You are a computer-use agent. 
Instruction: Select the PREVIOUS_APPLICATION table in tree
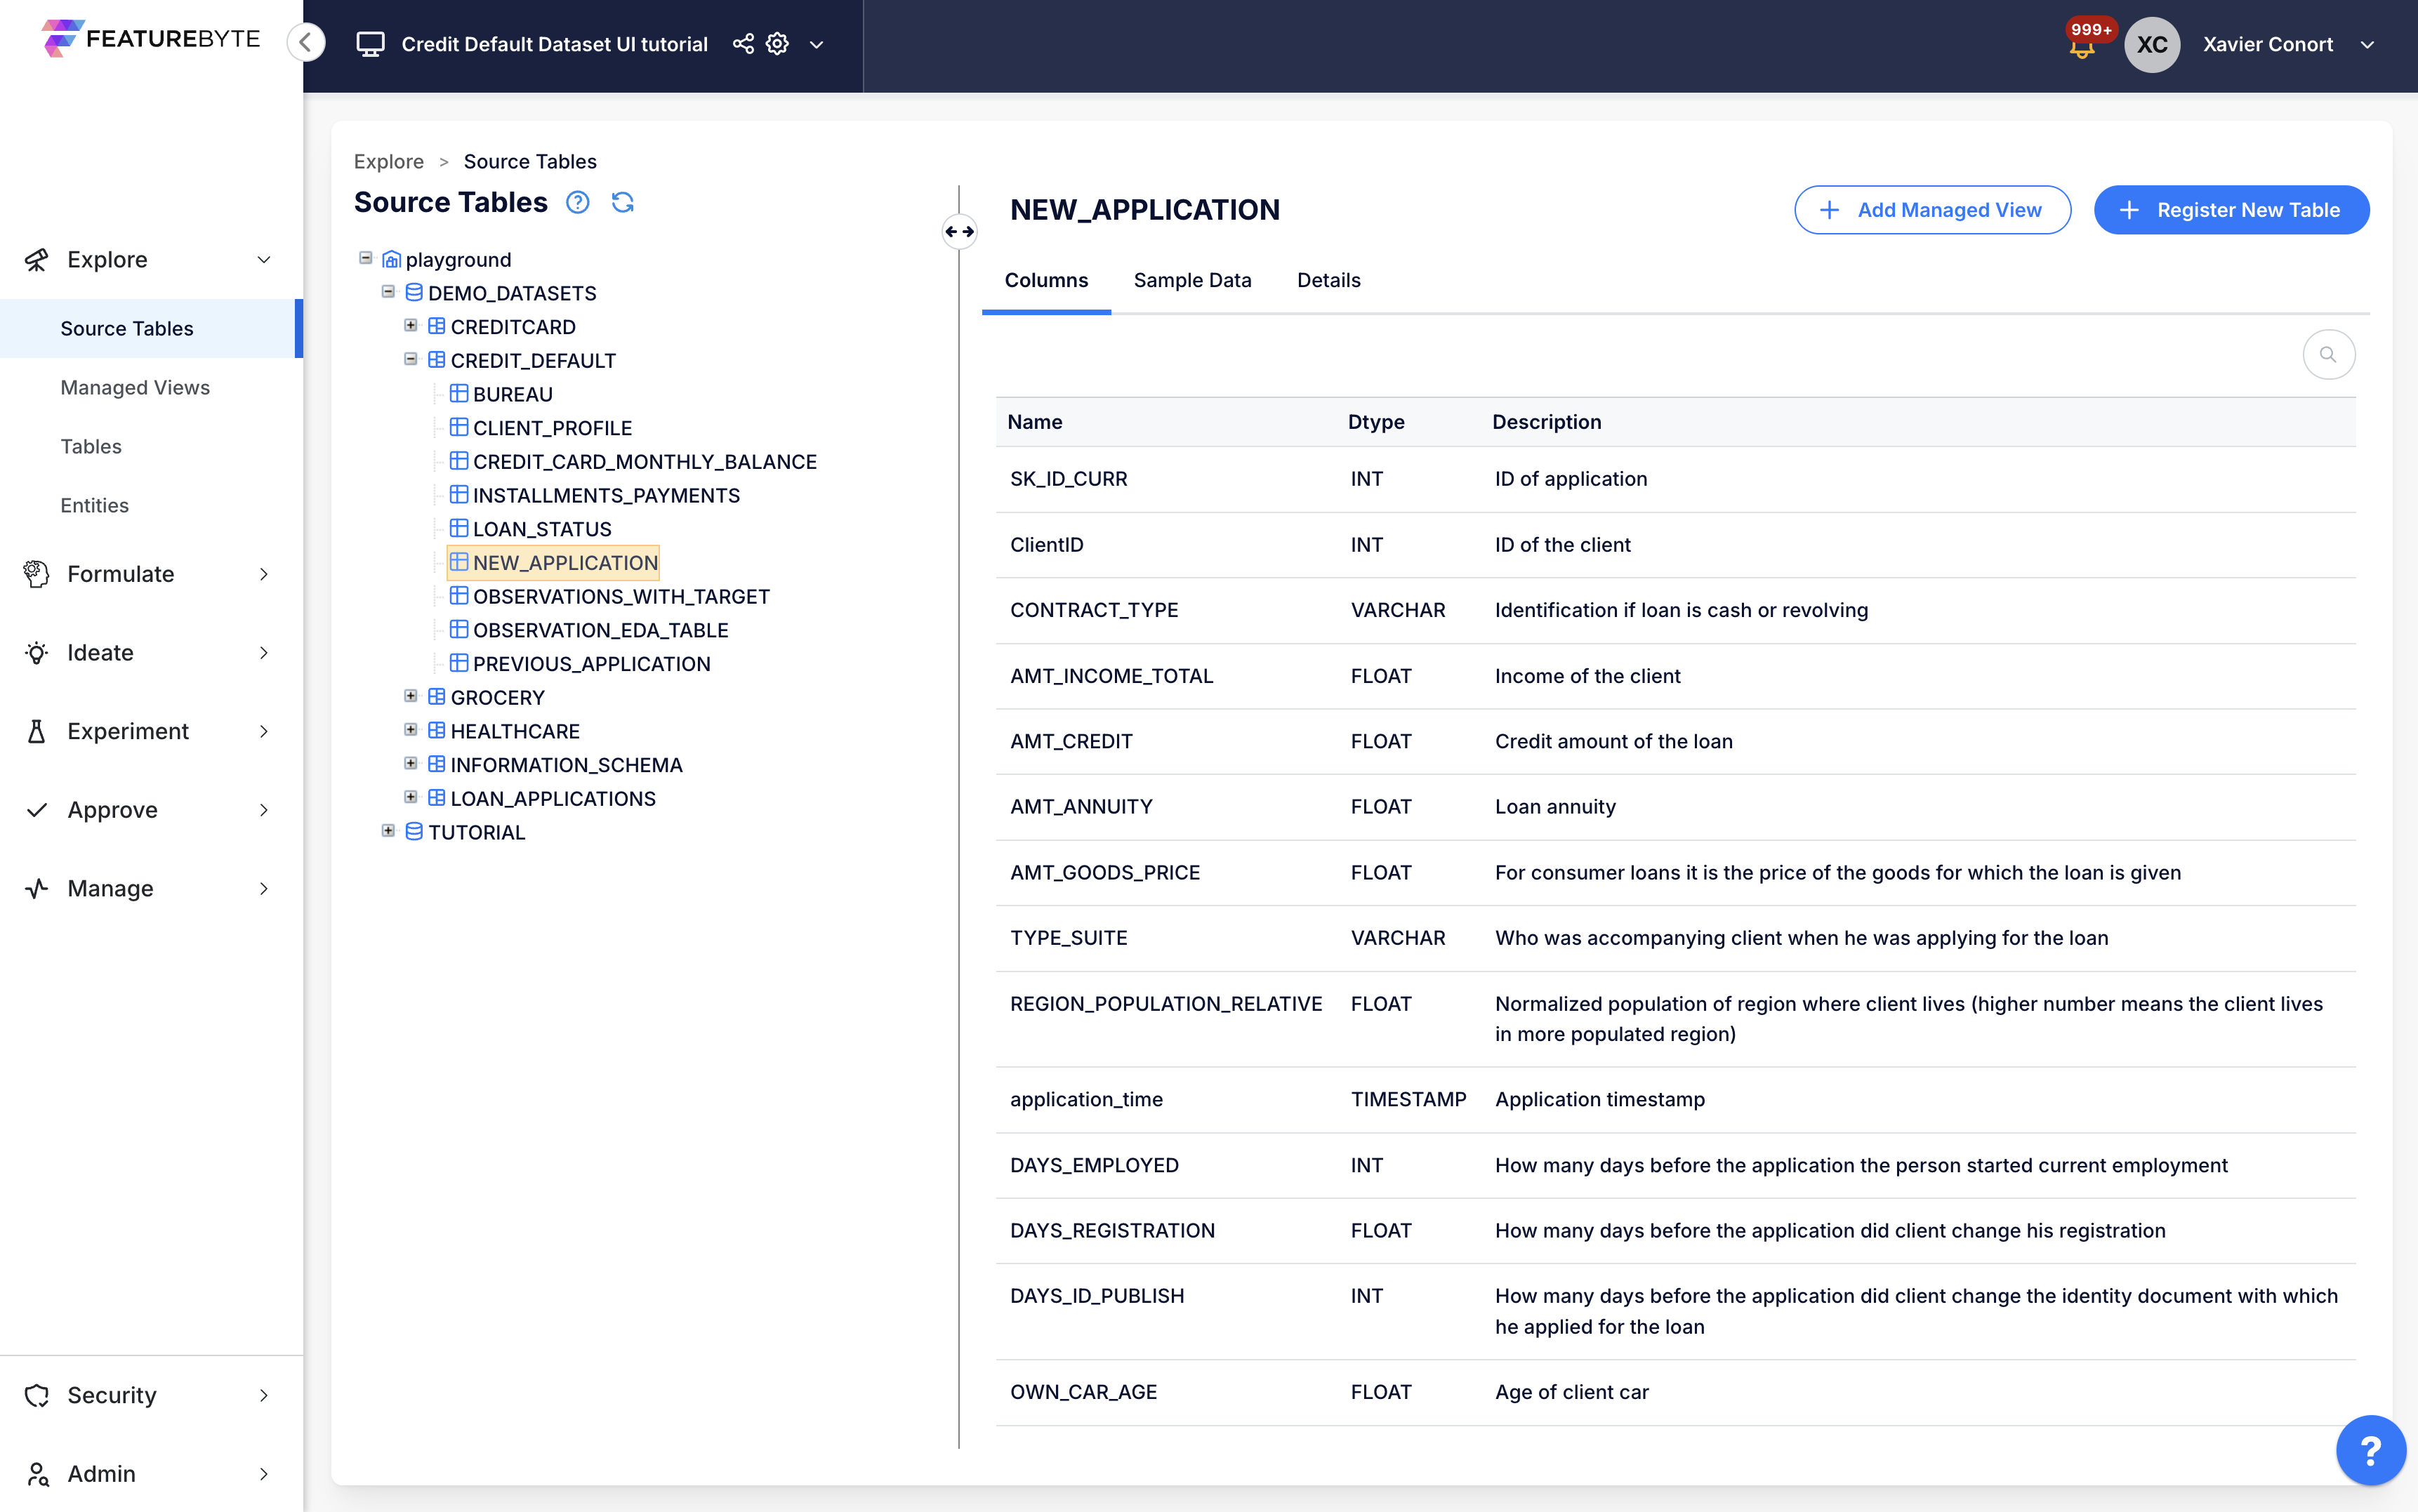tap(591, 664)
